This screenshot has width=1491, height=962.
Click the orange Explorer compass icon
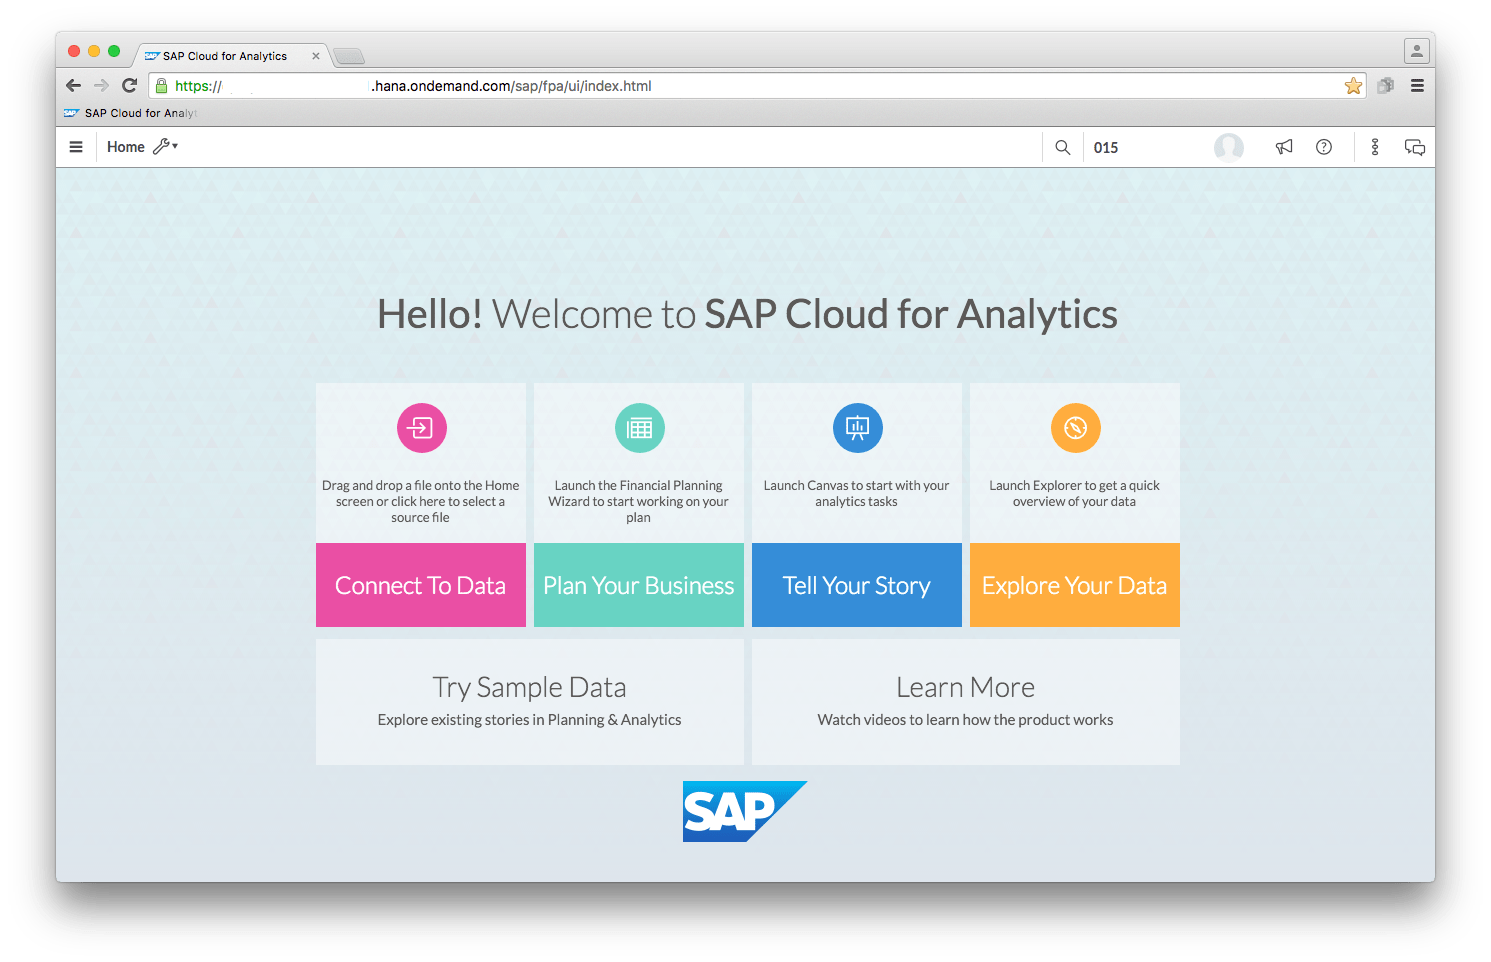[x=1074, y=428]
